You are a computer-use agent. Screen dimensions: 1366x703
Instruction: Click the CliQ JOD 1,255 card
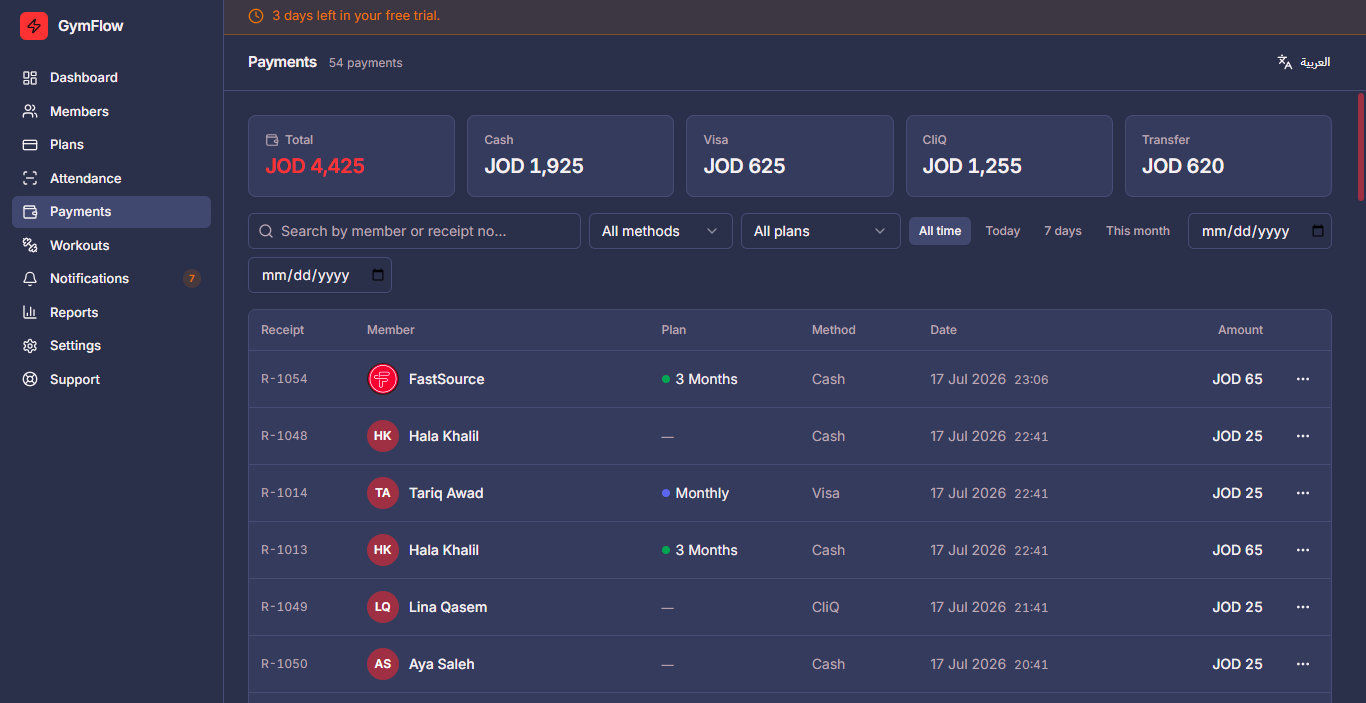point(1009,156)
